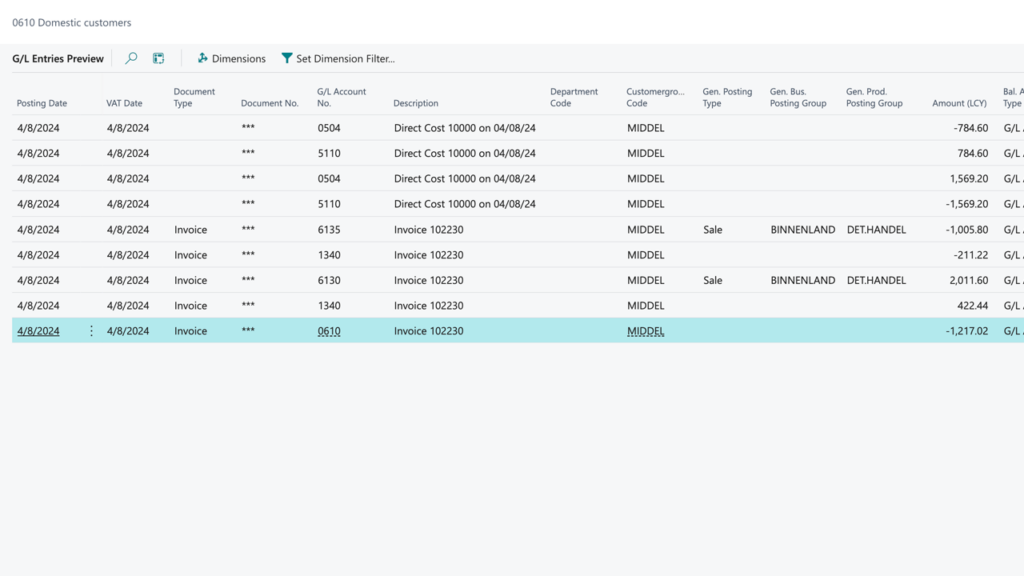Open Dimensions action in the toolbar
Screen dimensions: 1024x576
pos(231,59)
